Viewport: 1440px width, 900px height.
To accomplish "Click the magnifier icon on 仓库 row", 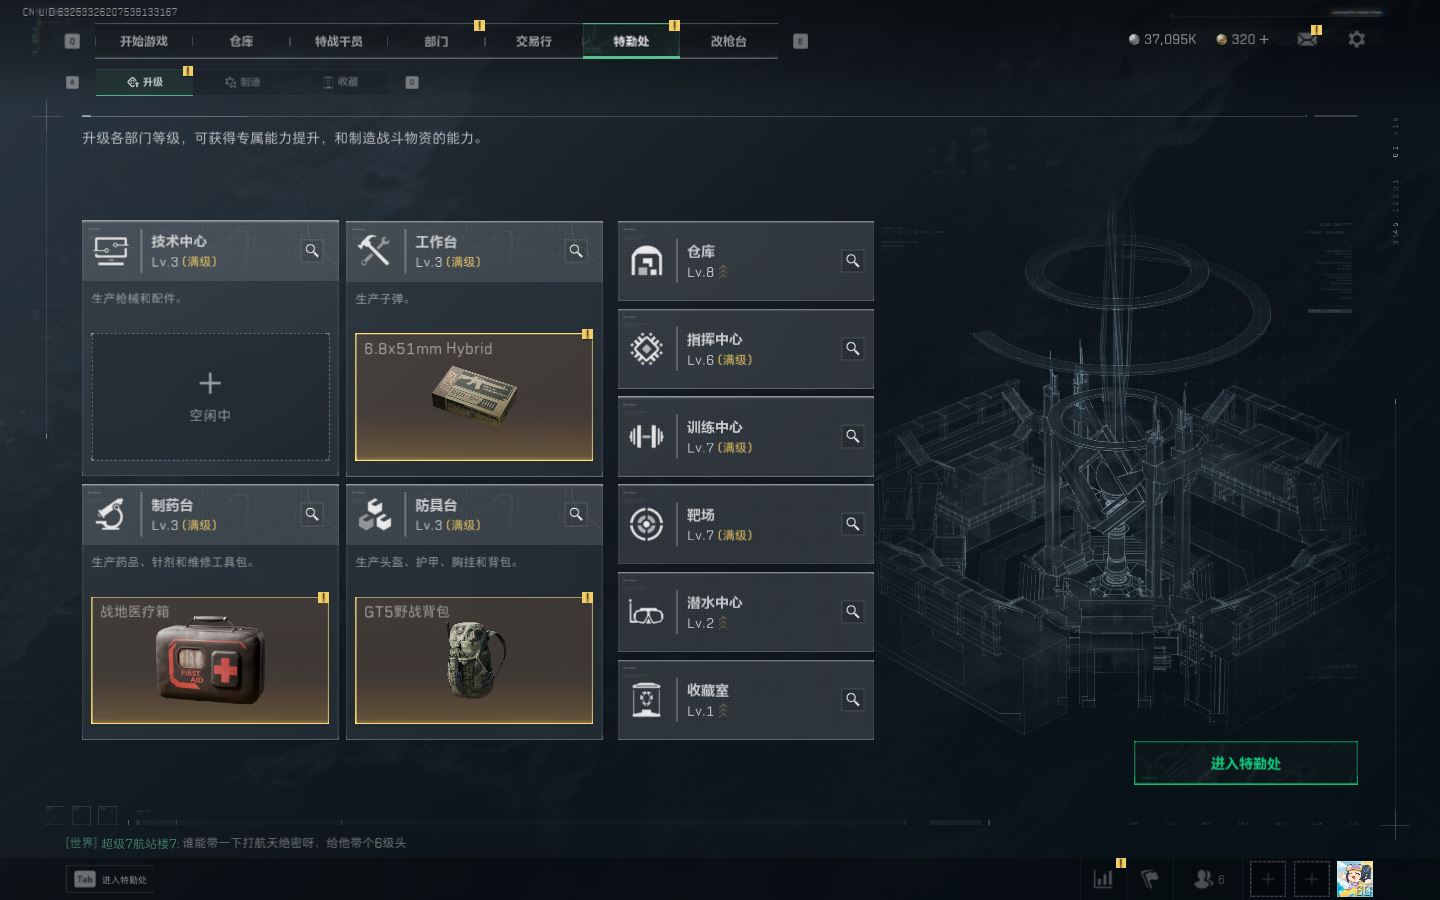I will click(x=853, y=261).
